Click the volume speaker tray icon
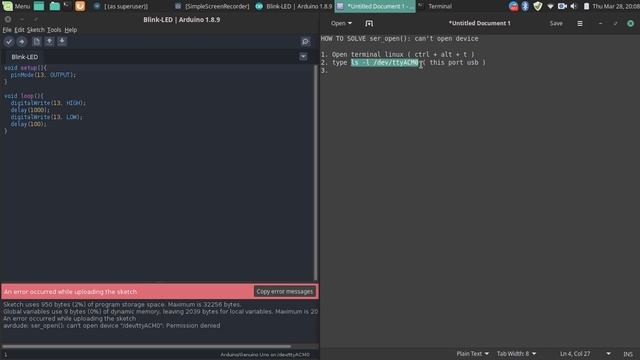 point(573,6)
